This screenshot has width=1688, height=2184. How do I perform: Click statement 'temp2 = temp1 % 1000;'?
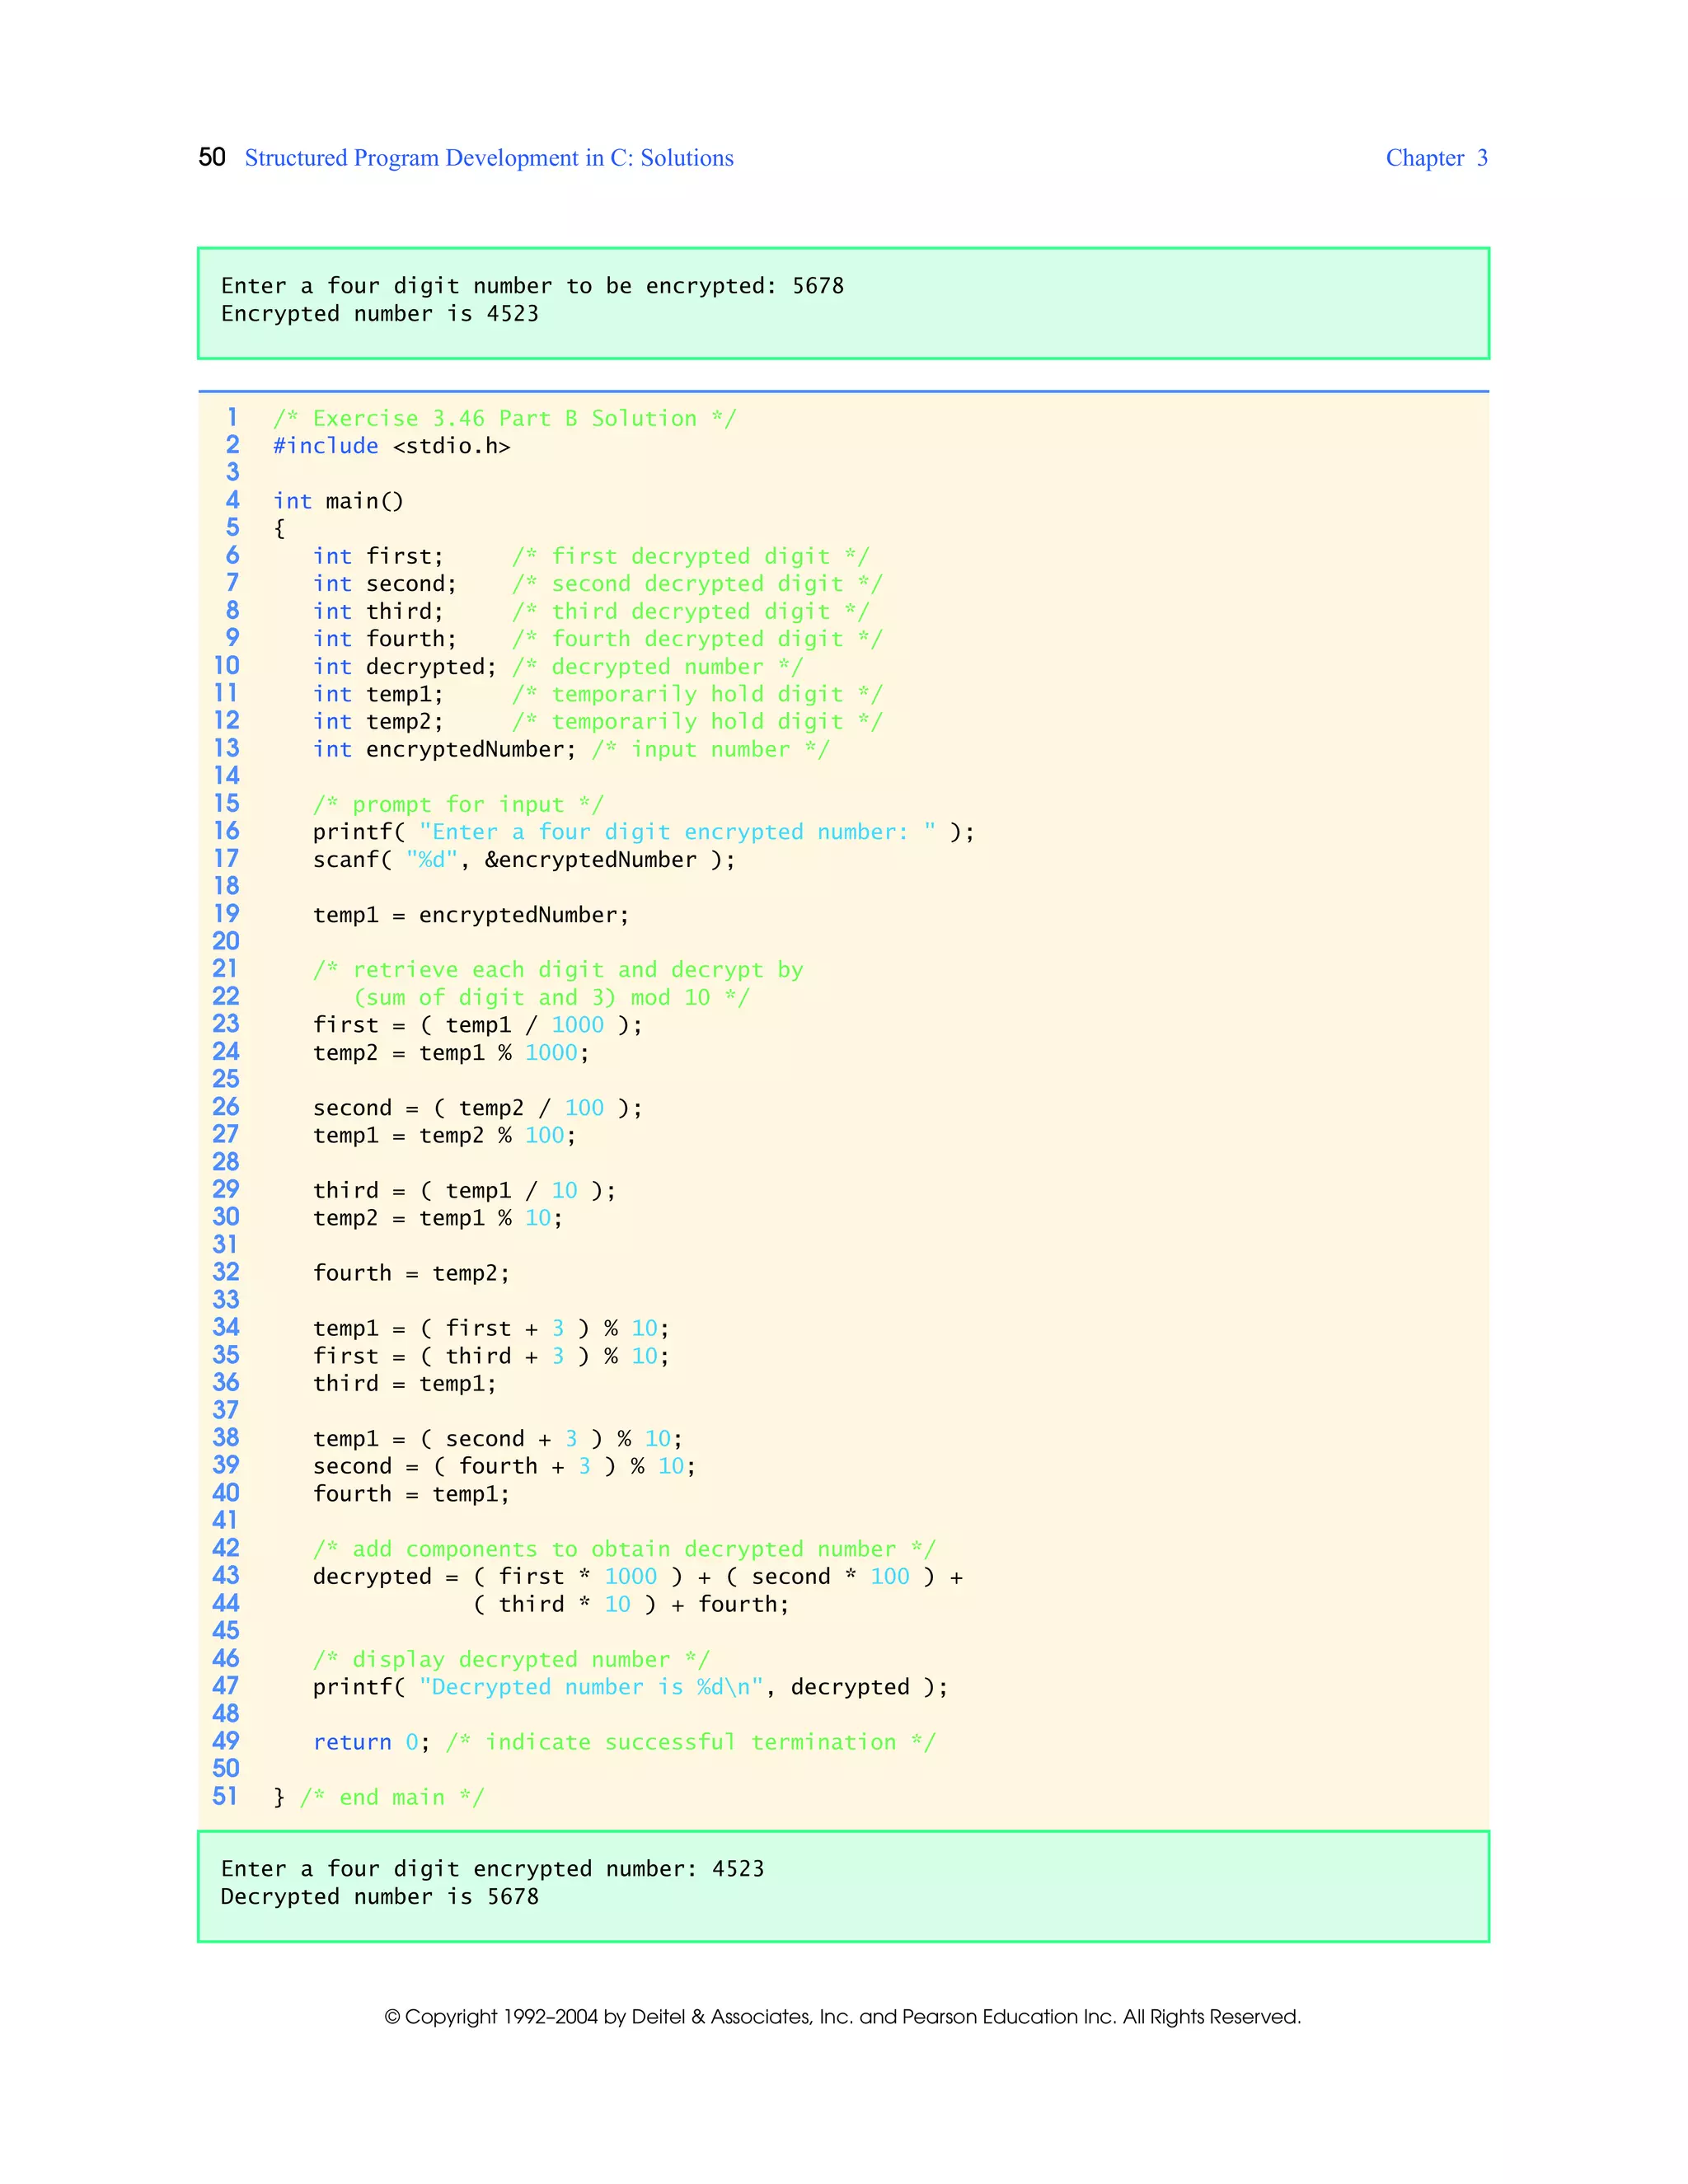pyautogui.click(x=451, y=1053)
